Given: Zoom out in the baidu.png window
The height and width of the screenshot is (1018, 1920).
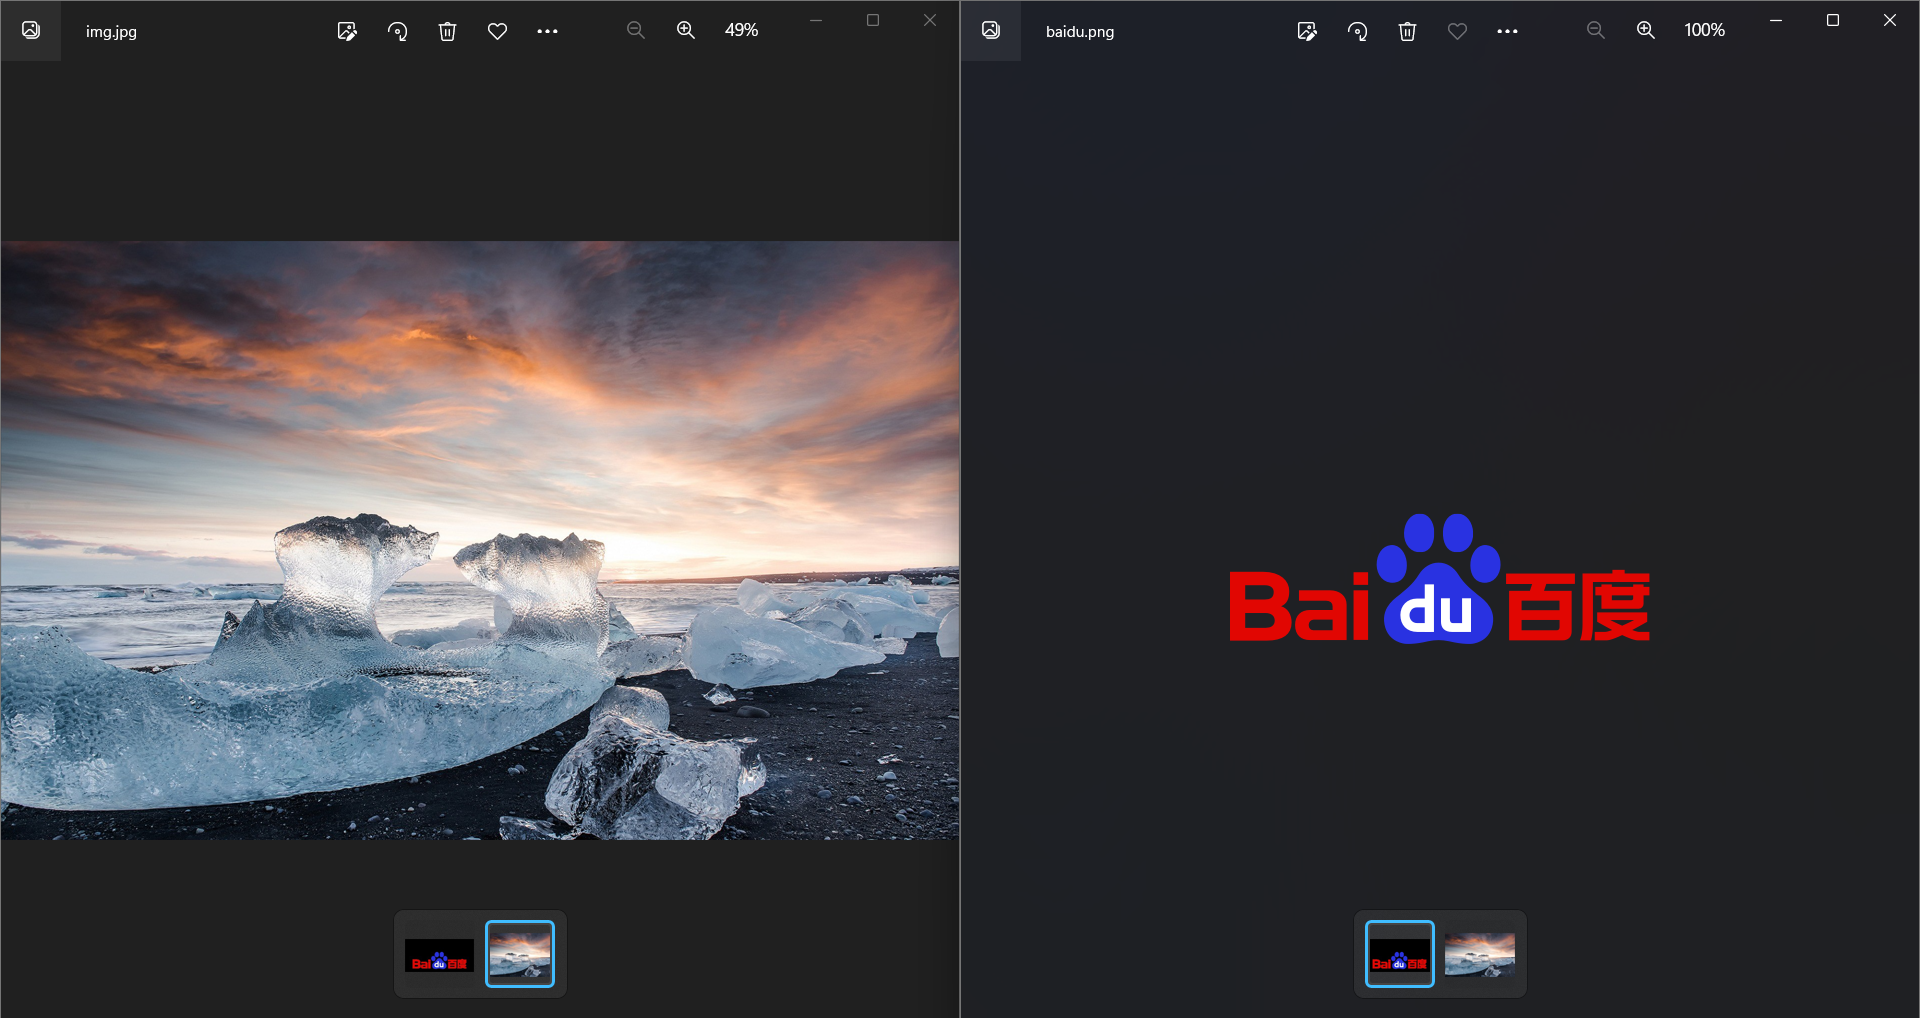Looking at the screenshot, I should pyautogui.click(x=1595, y=30).
